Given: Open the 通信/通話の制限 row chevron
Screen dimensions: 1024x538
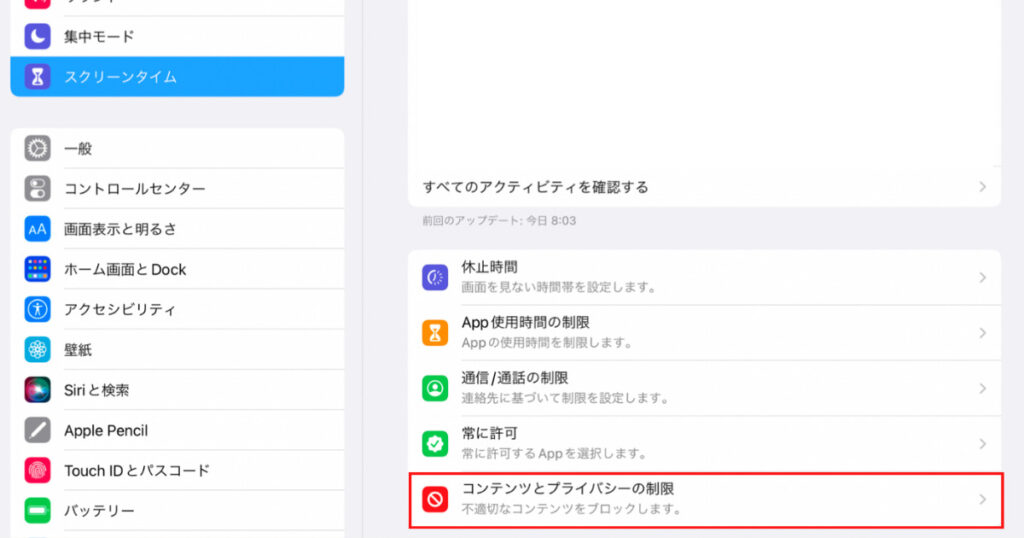Looking at the screenshot, I should [982, 388].
